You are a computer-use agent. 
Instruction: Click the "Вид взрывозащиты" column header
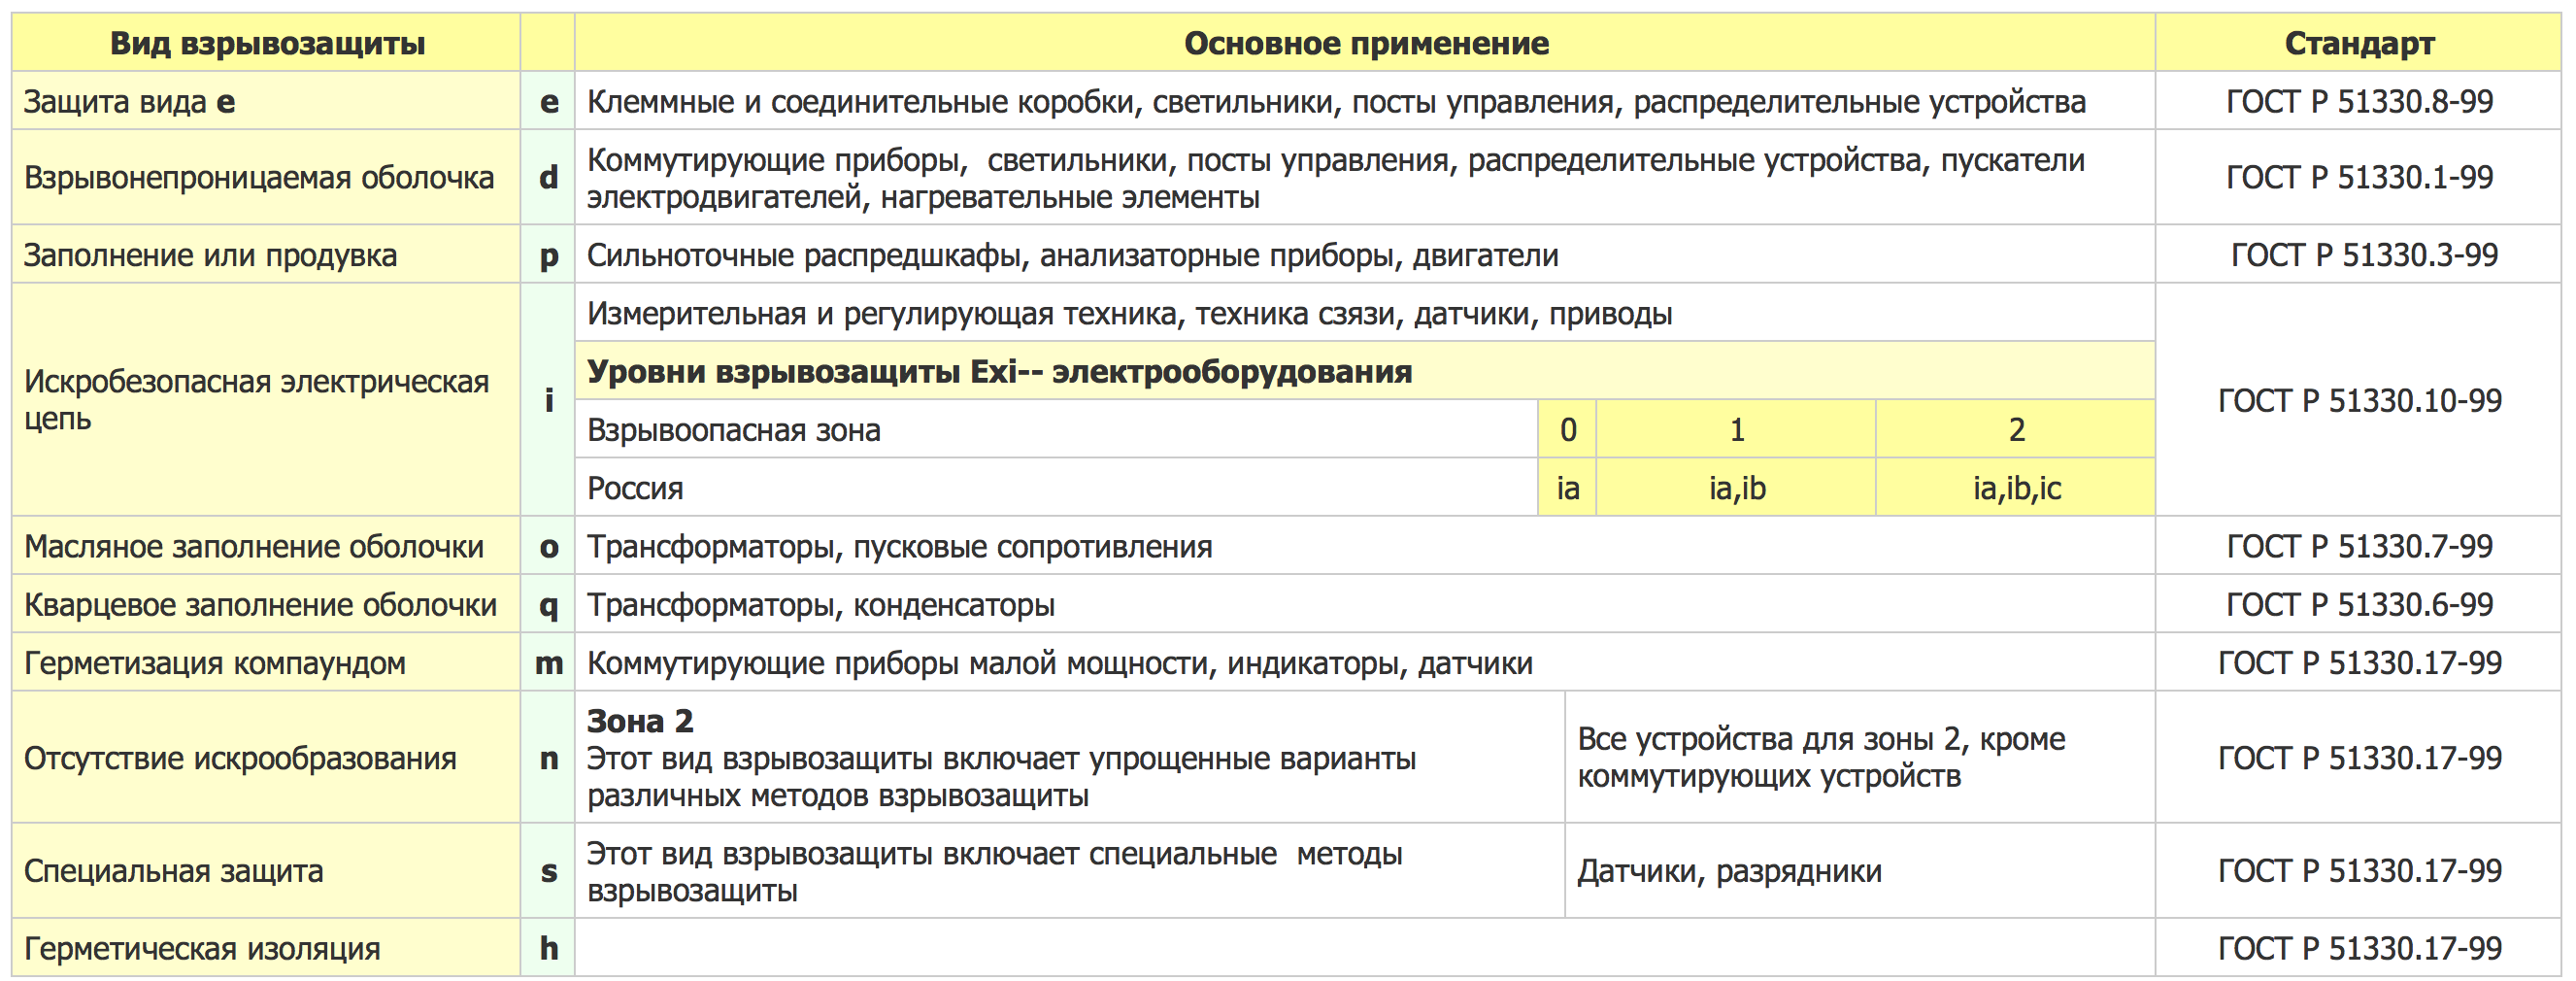267,43
